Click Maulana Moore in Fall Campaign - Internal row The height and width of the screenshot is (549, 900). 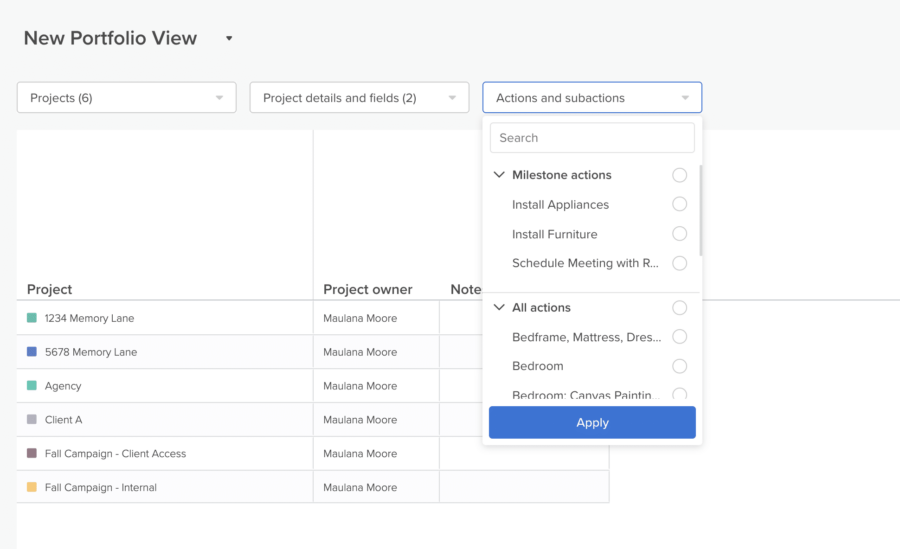pyautogui.click(x=360, y=488)
